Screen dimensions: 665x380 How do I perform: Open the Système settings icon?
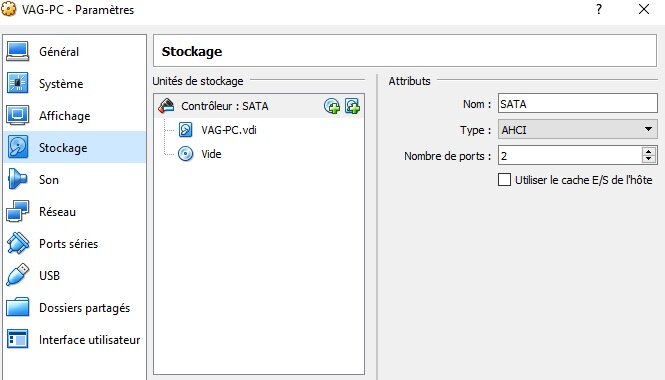(17, 83)
